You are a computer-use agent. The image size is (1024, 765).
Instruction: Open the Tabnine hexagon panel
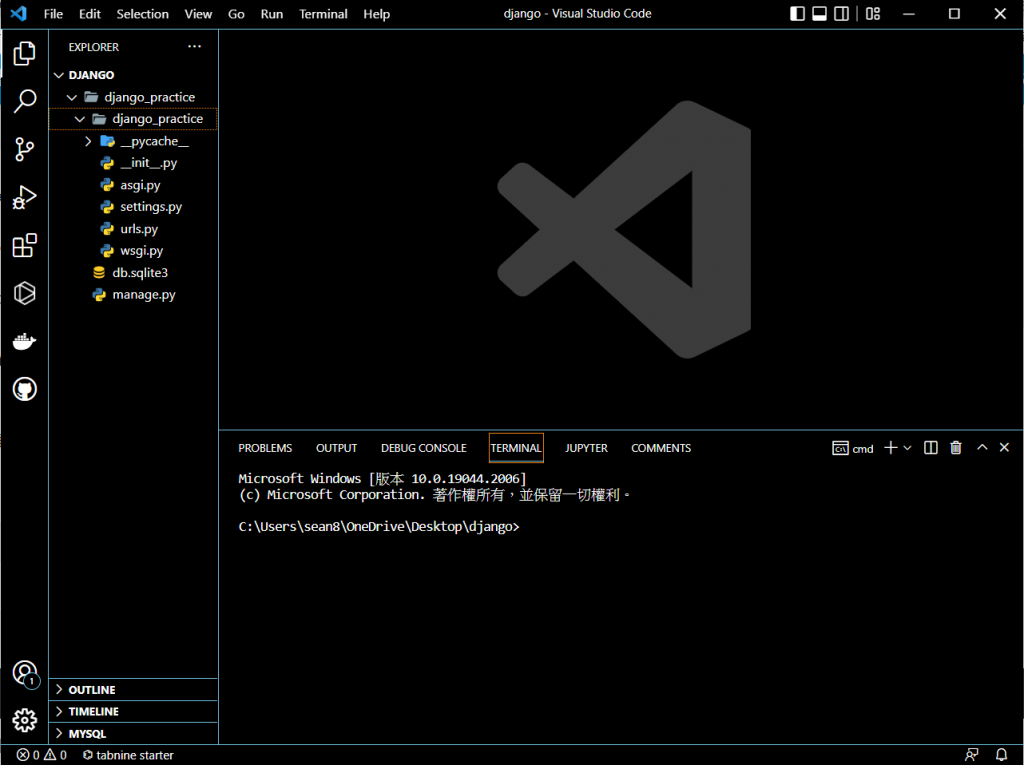pos(24,293)
